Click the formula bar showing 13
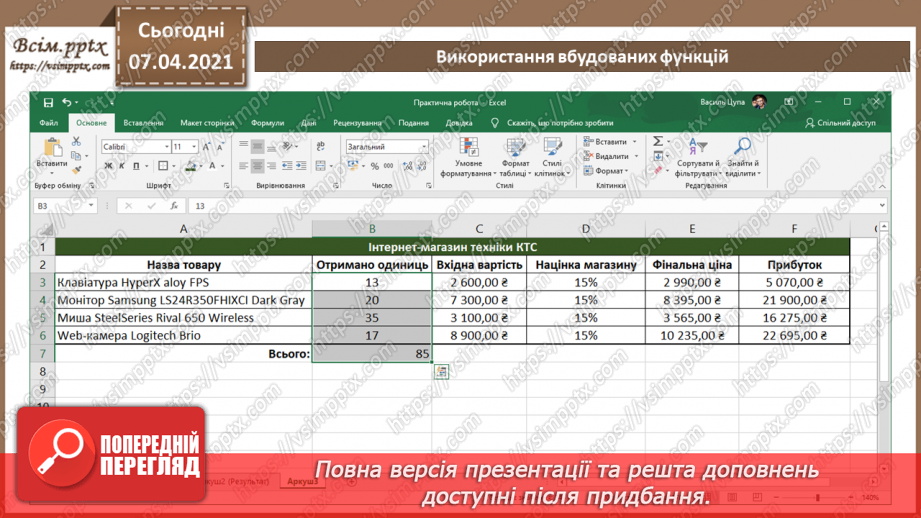The height and width of the screenshot is (518, 921). (535, 206)
